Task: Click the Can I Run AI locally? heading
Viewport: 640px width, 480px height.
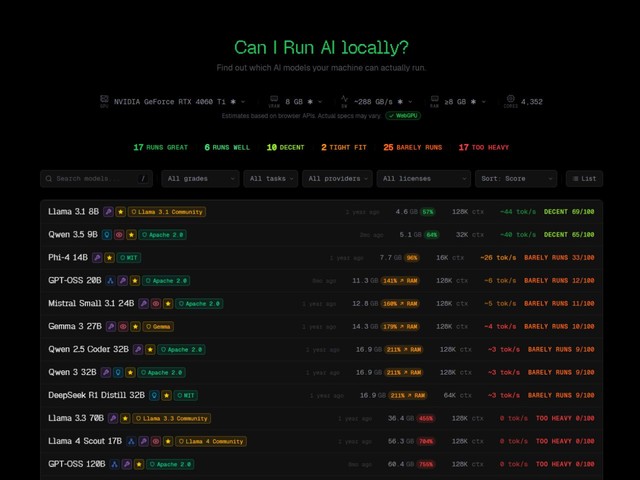Action: pyautogui.click(x=321, y=47)
